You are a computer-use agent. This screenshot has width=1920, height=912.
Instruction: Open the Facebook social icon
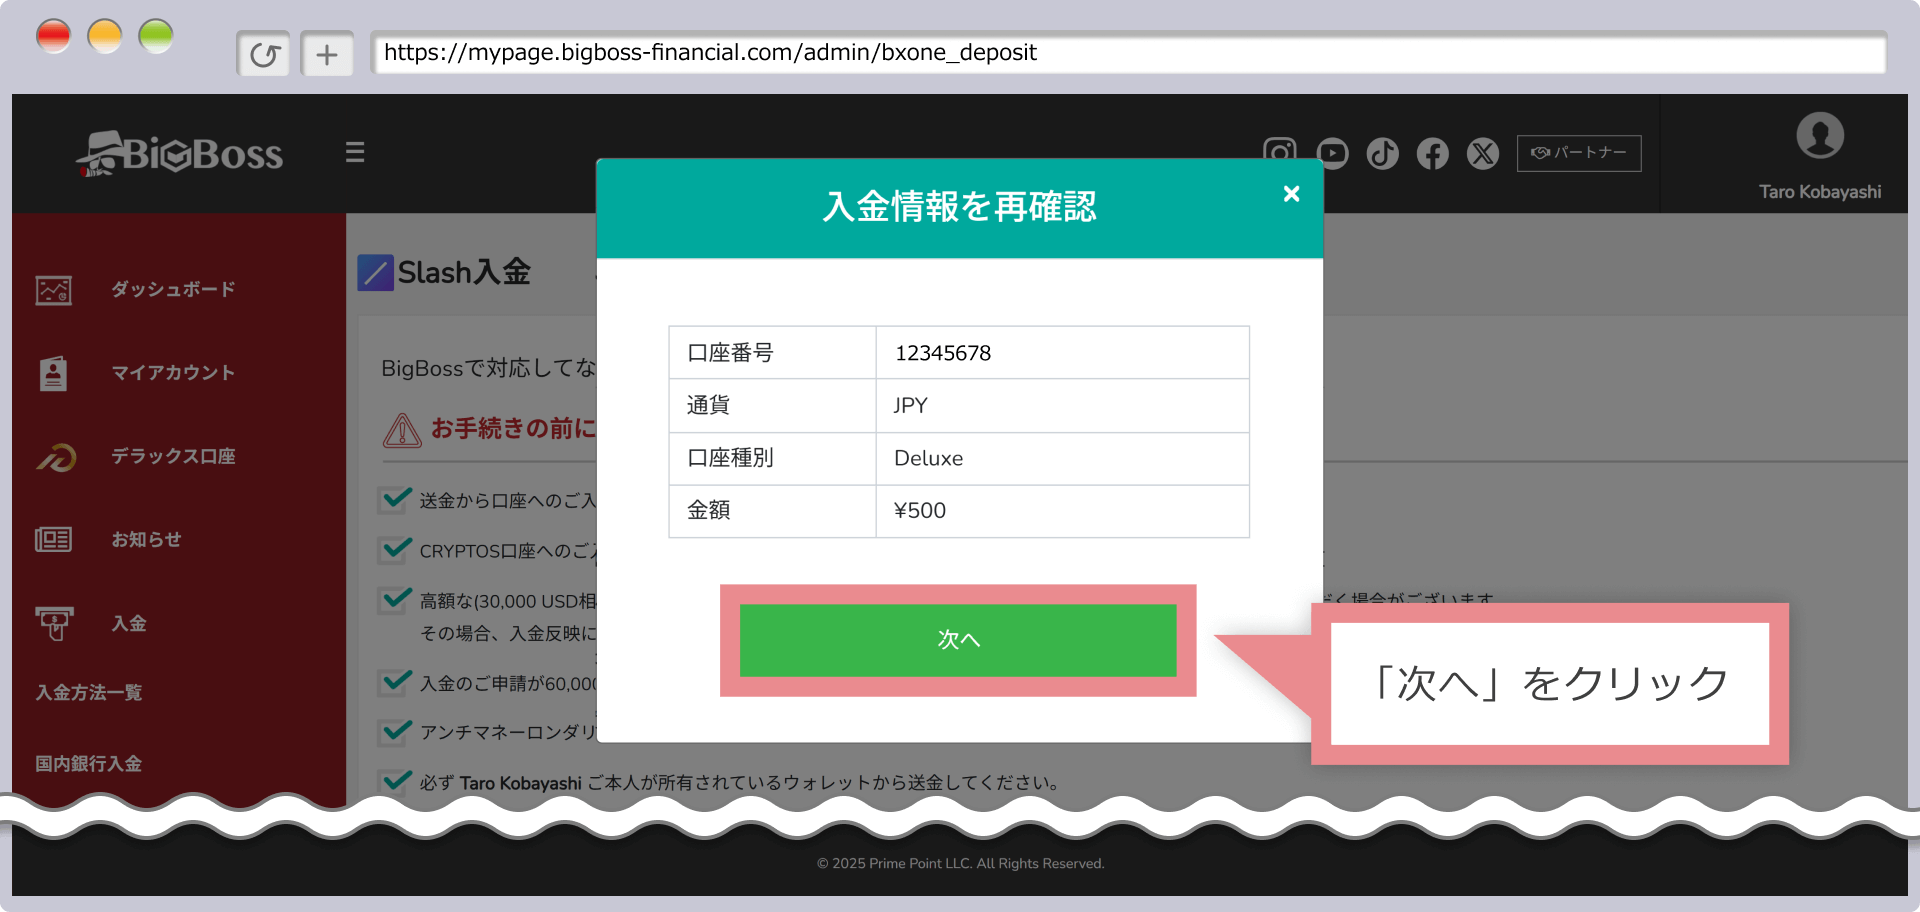1432,153
